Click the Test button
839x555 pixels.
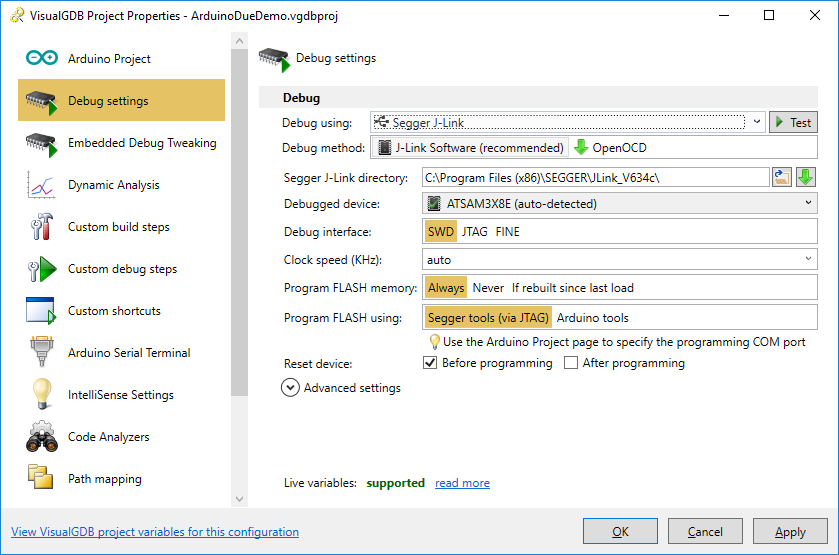(794, 123)
